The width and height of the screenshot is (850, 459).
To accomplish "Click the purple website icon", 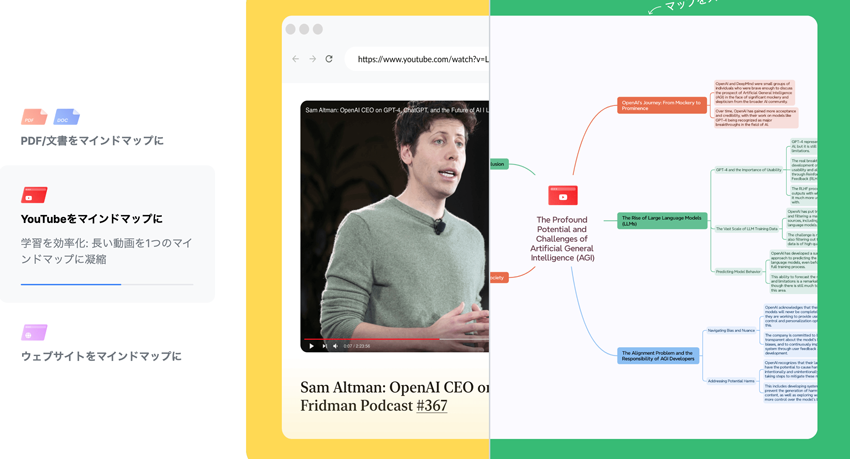I will 34,332.
